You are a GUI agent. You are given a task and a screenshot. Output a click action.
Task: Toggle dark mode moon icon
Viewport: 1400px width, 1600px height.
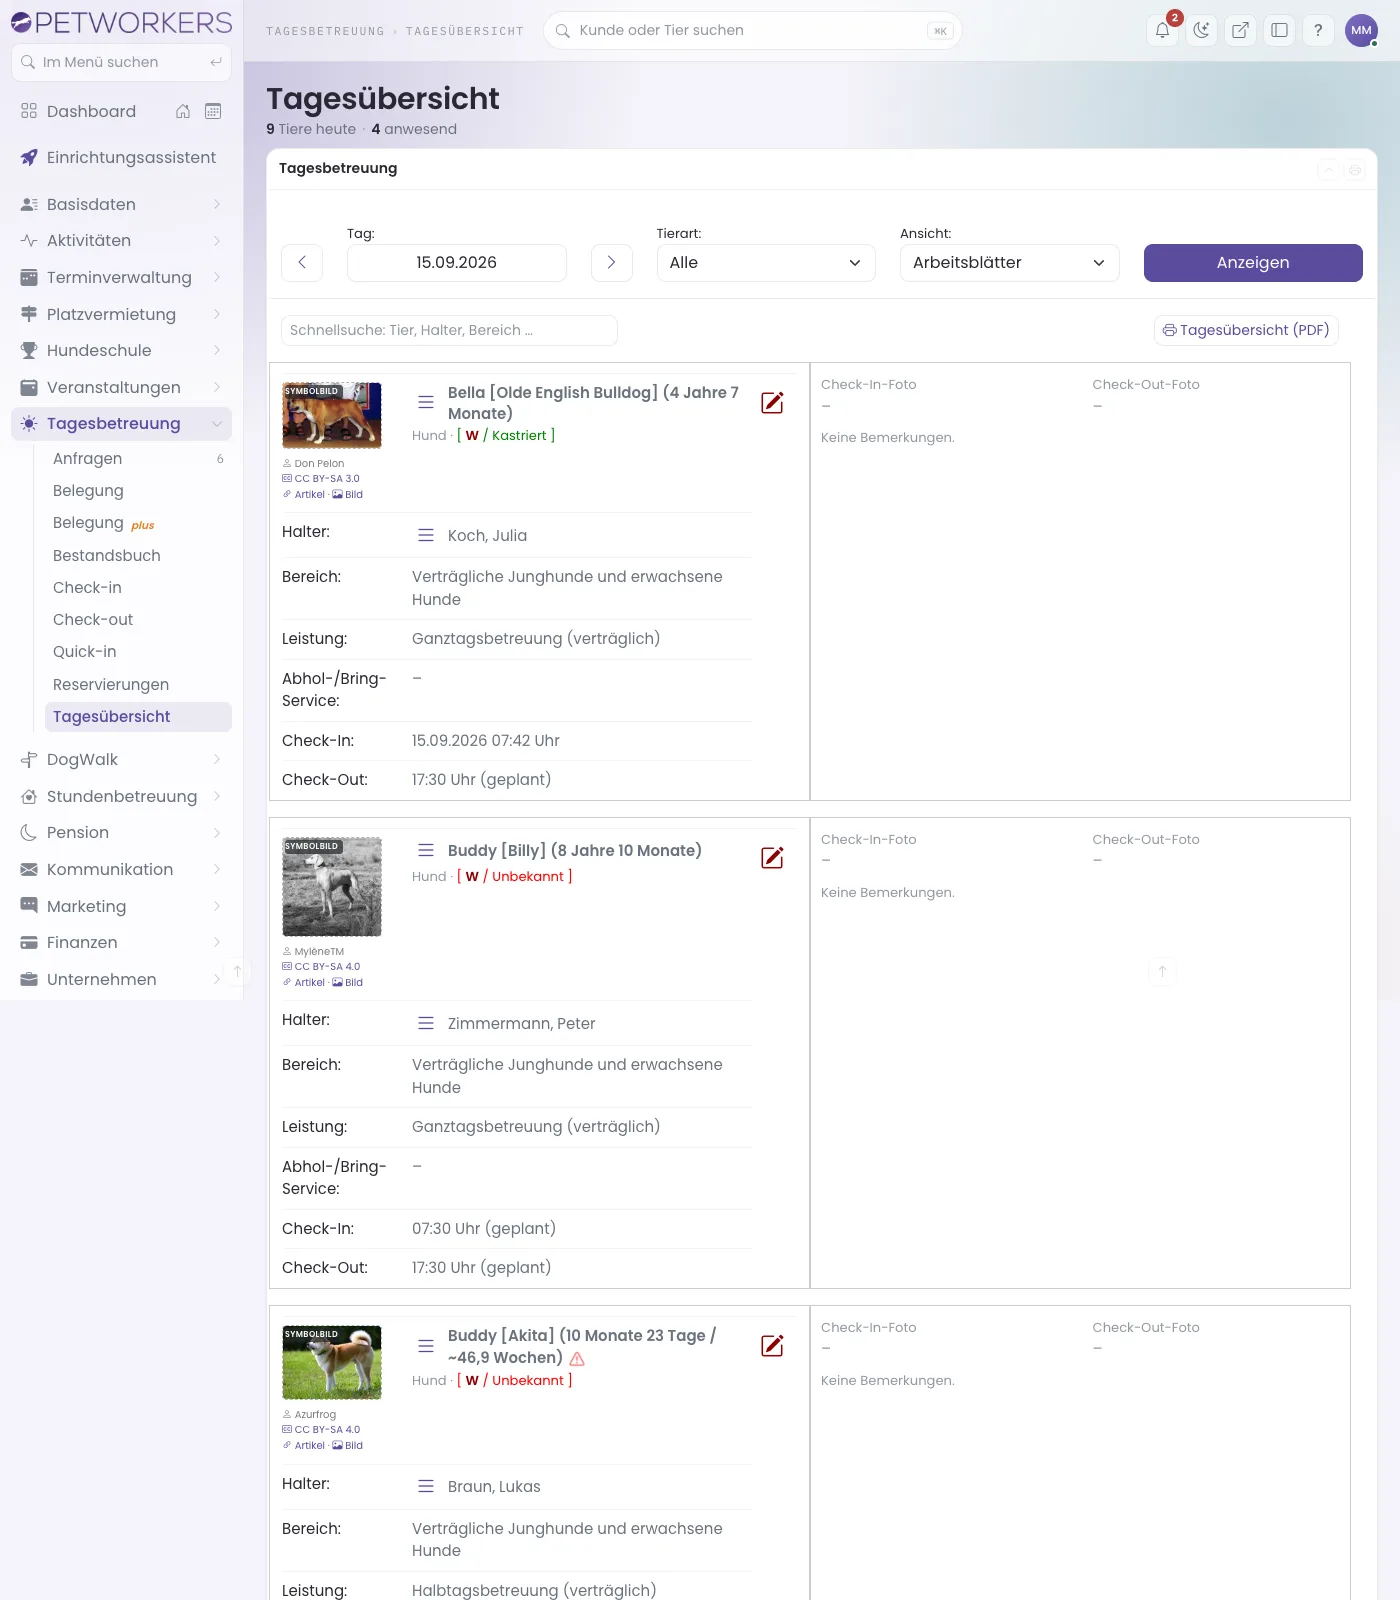(x=1201, y=30)
